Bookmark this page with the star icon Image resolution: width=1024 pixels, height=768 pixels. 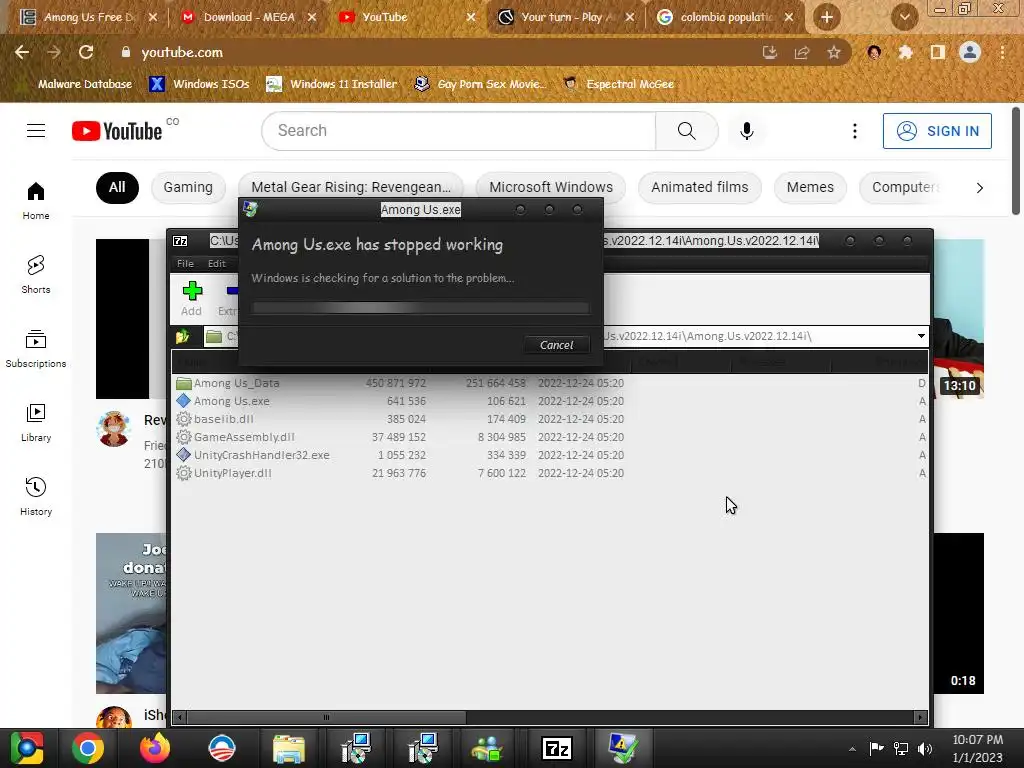point(833,53)
